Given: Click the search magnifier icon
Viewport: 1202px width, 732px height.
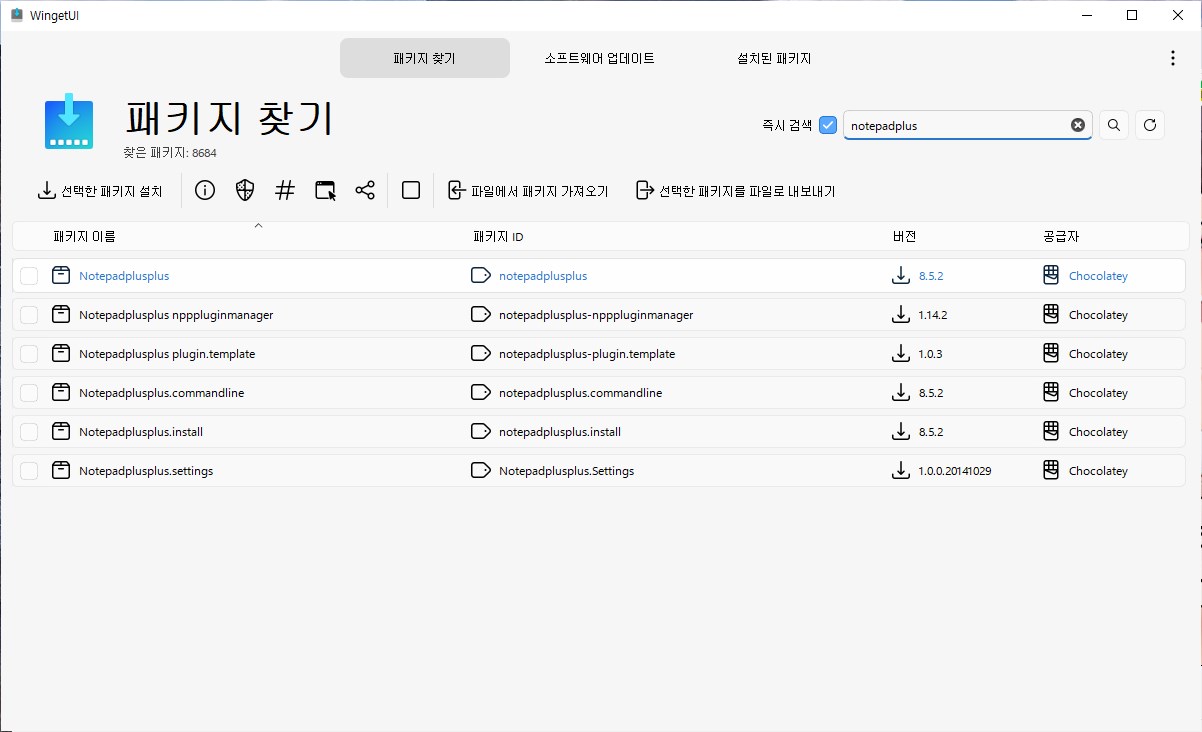Looking at the screenshot, I should 1113,124.
